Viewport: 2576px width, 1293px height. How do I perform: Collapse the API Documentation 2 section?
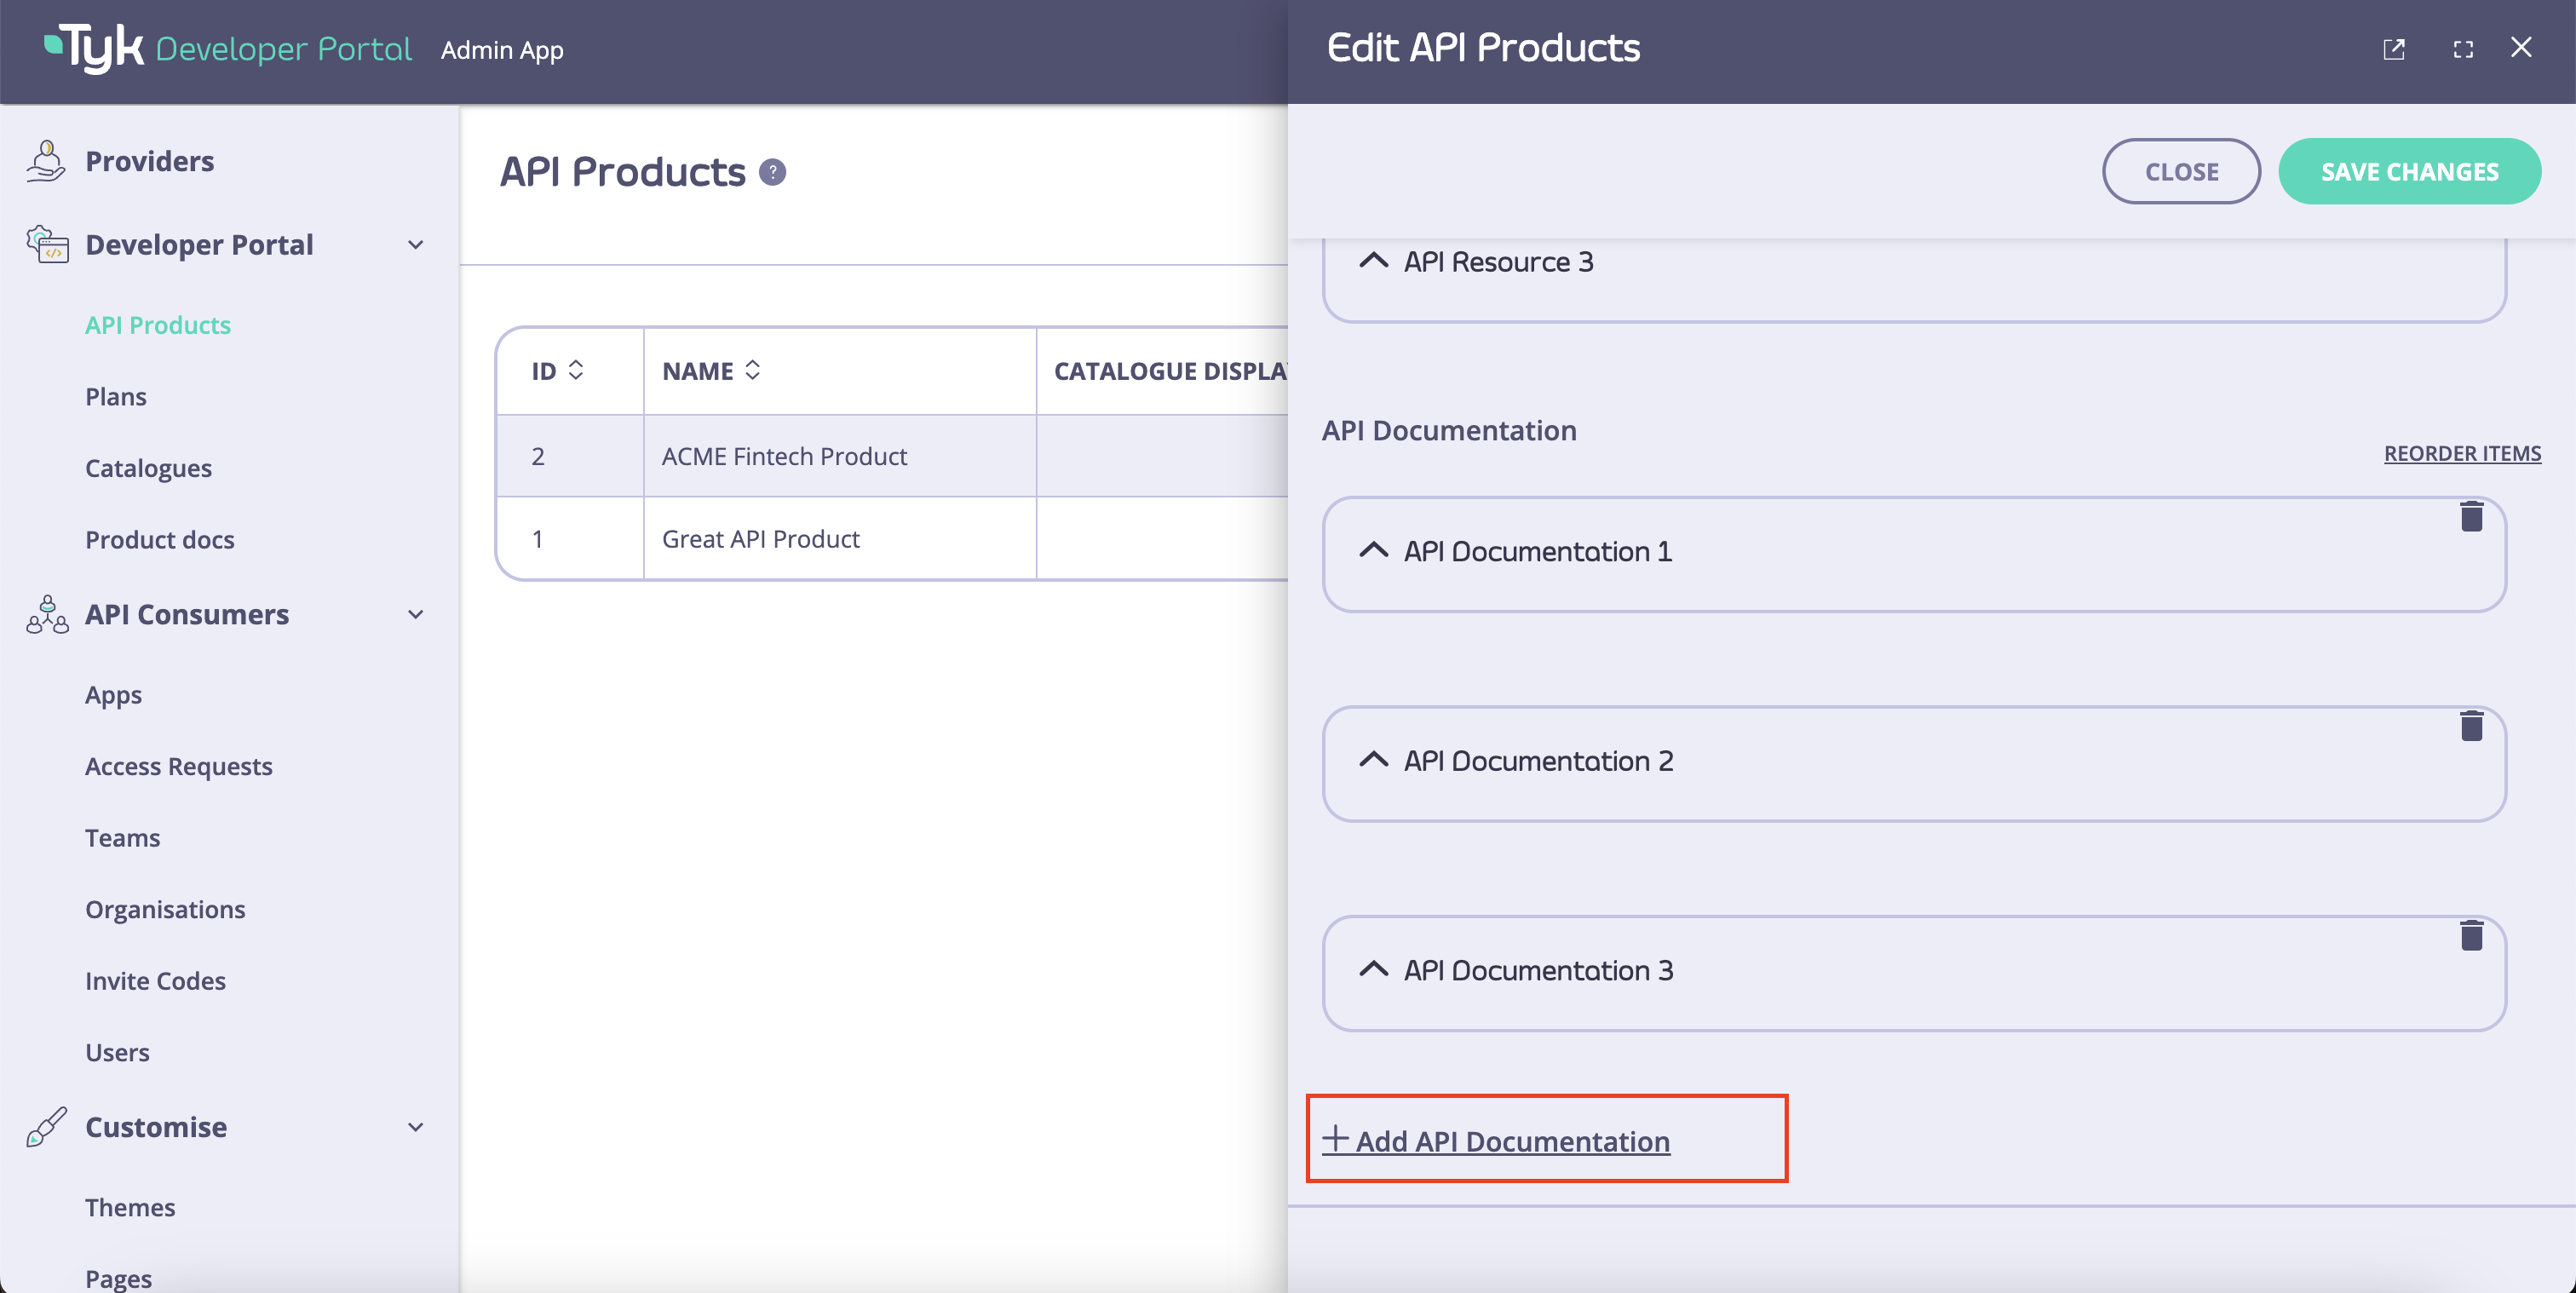[1373, 760]
